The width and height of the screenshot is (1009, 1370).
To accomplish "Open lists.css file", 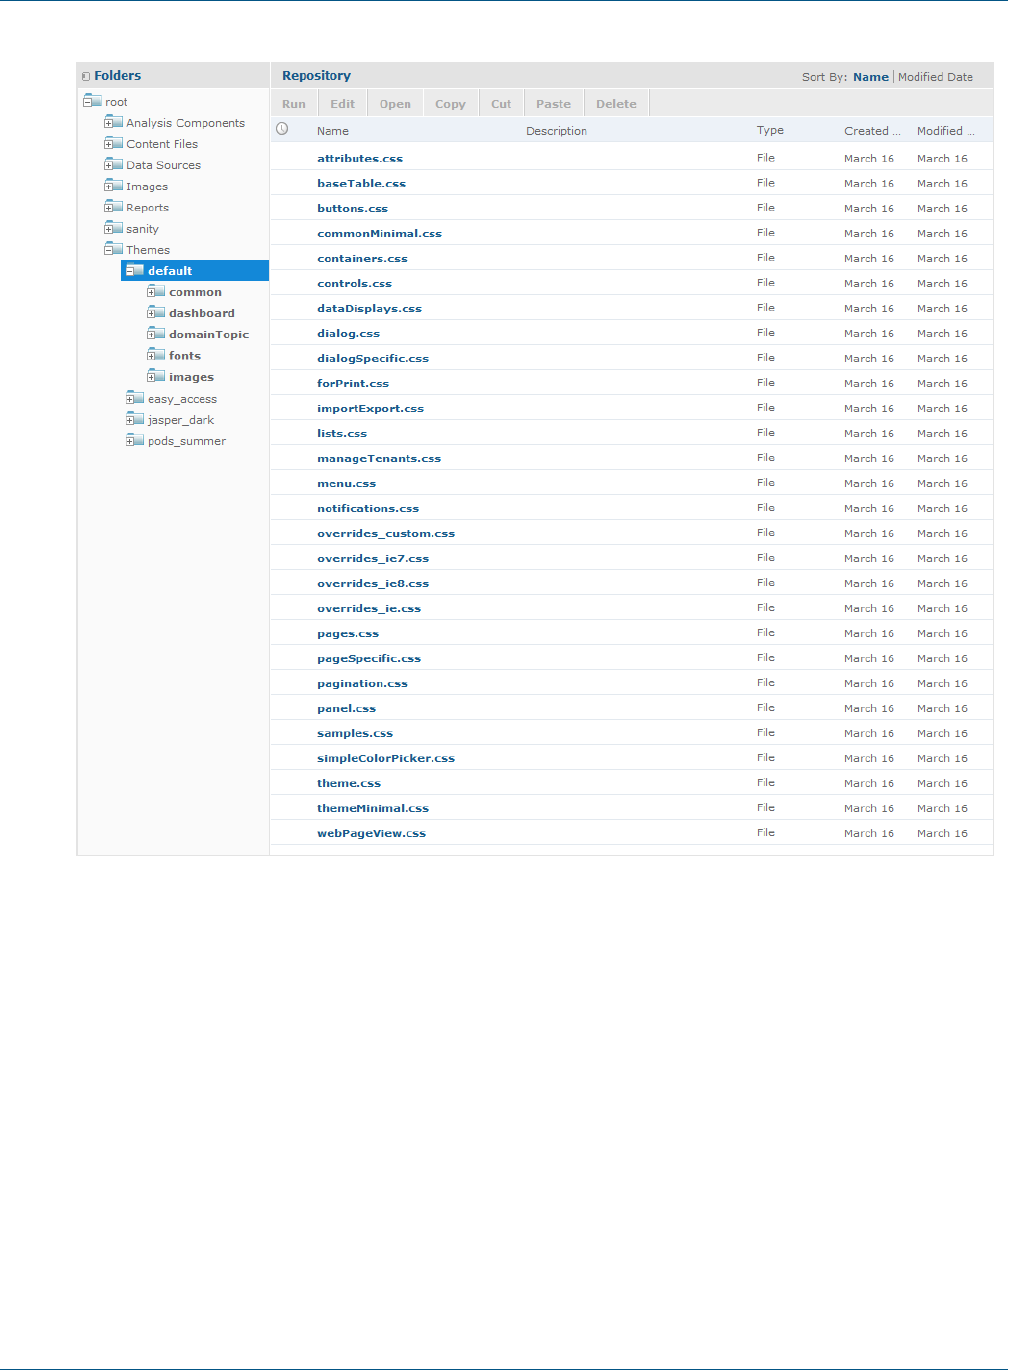I will (342, 433).
